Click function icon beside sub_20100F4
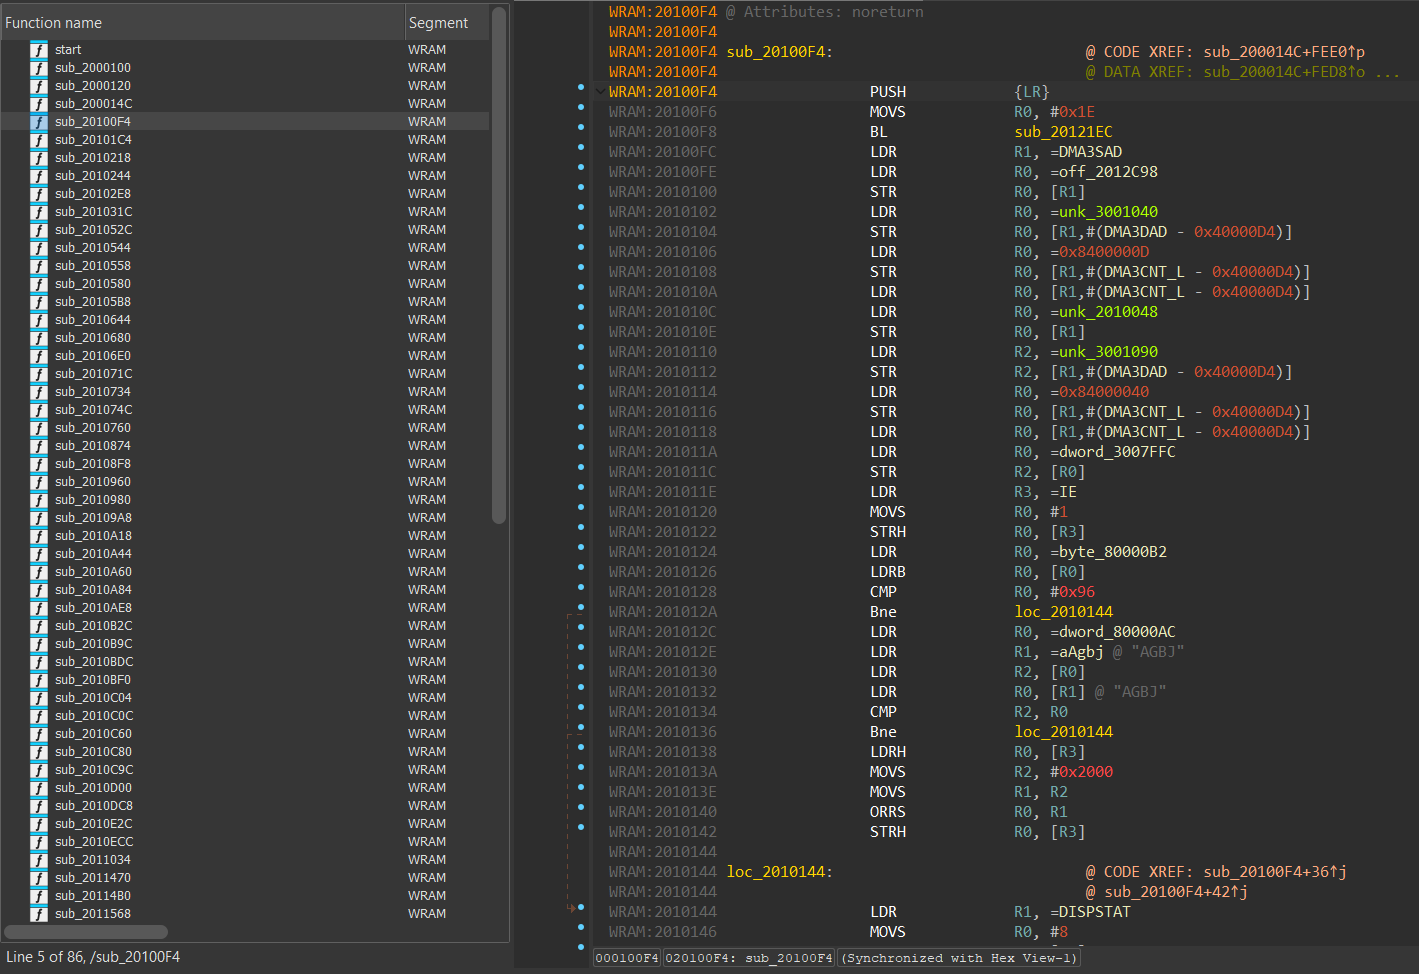1419x974 pixels. pos(39,122)
